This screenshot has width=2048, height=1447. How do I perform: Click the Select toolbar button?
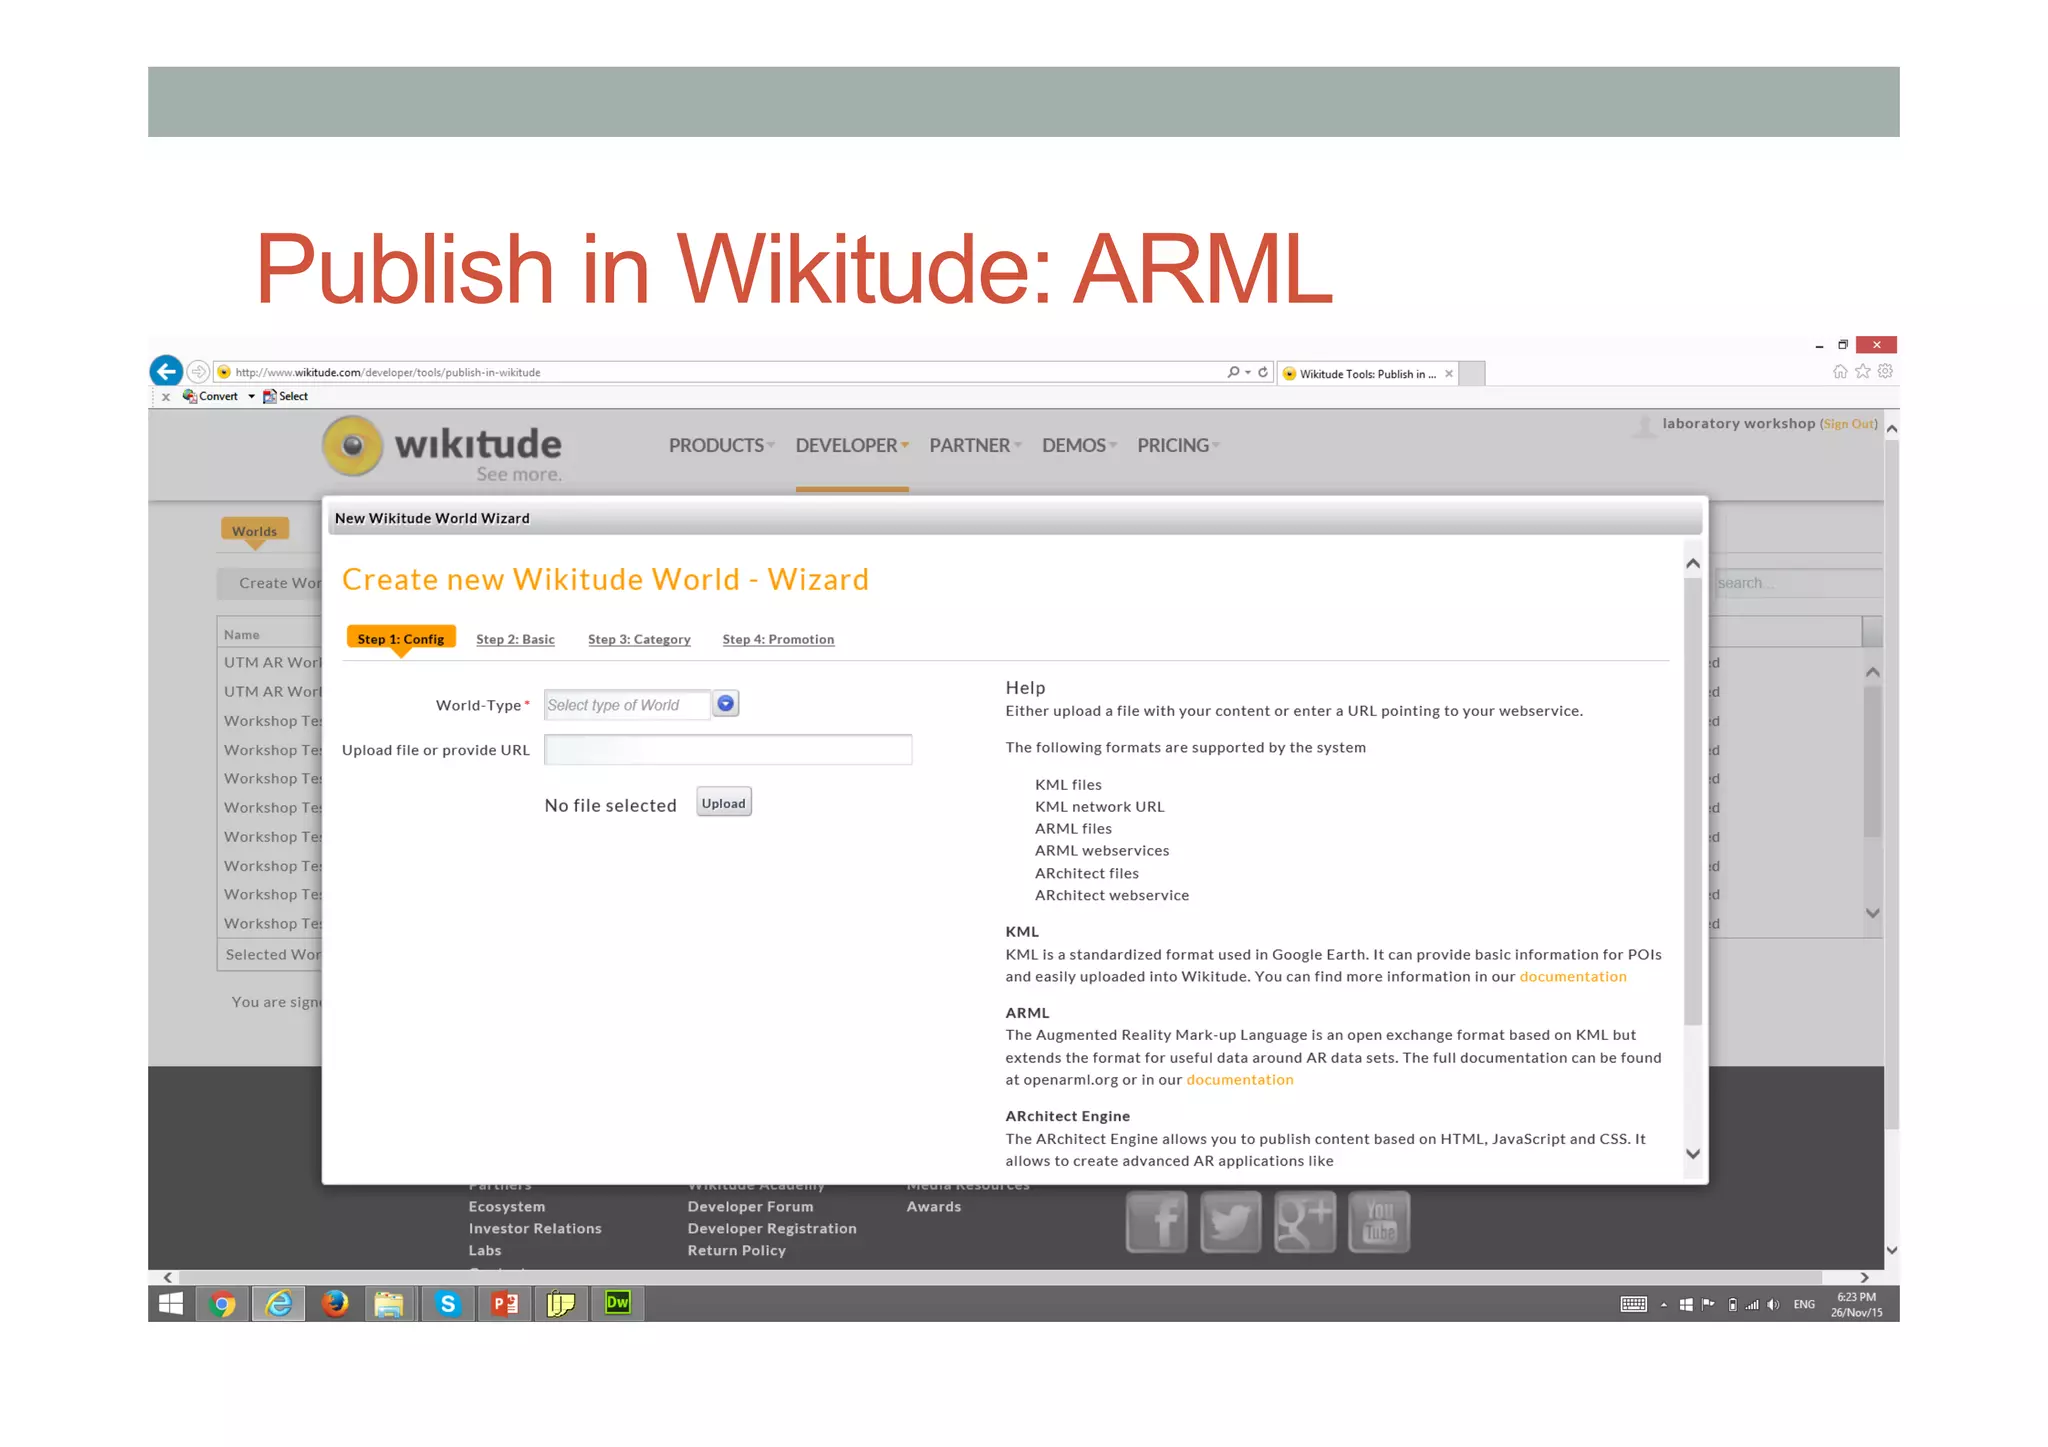[x=285, y=396]
